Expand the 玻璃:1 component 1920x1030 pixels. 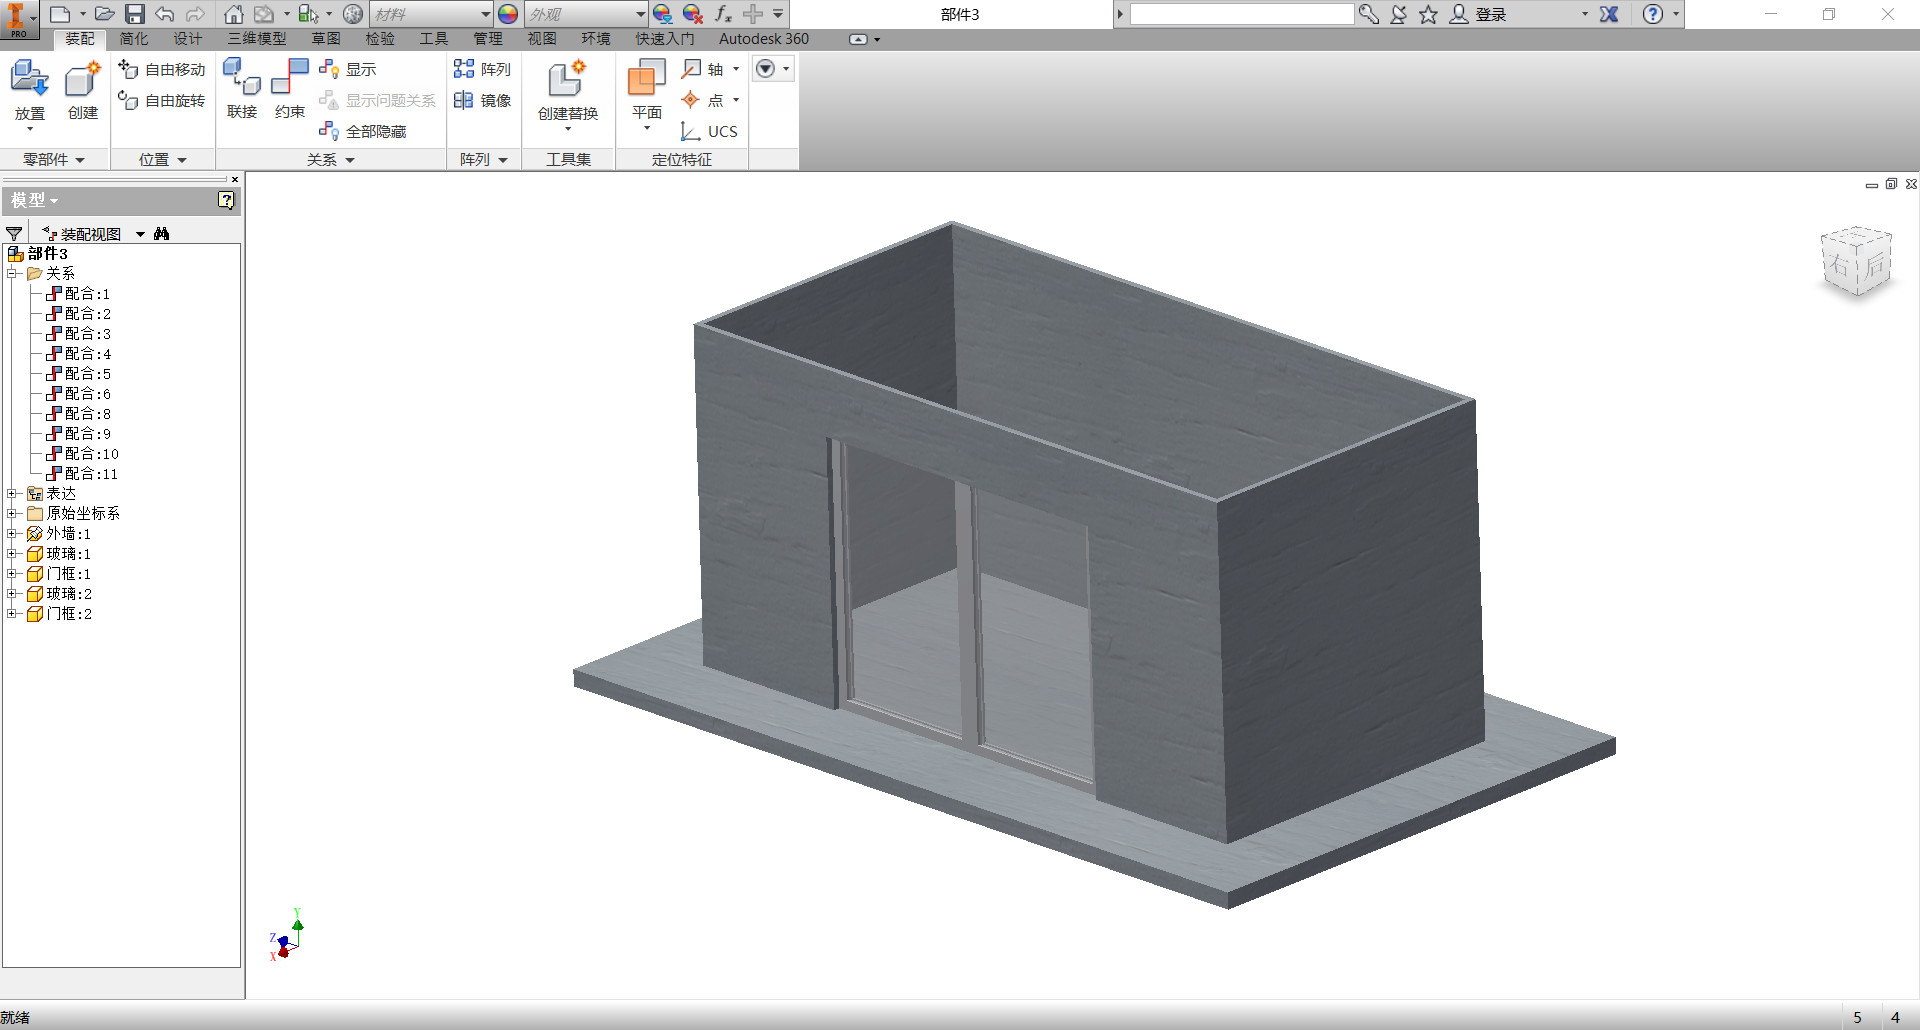12,553
